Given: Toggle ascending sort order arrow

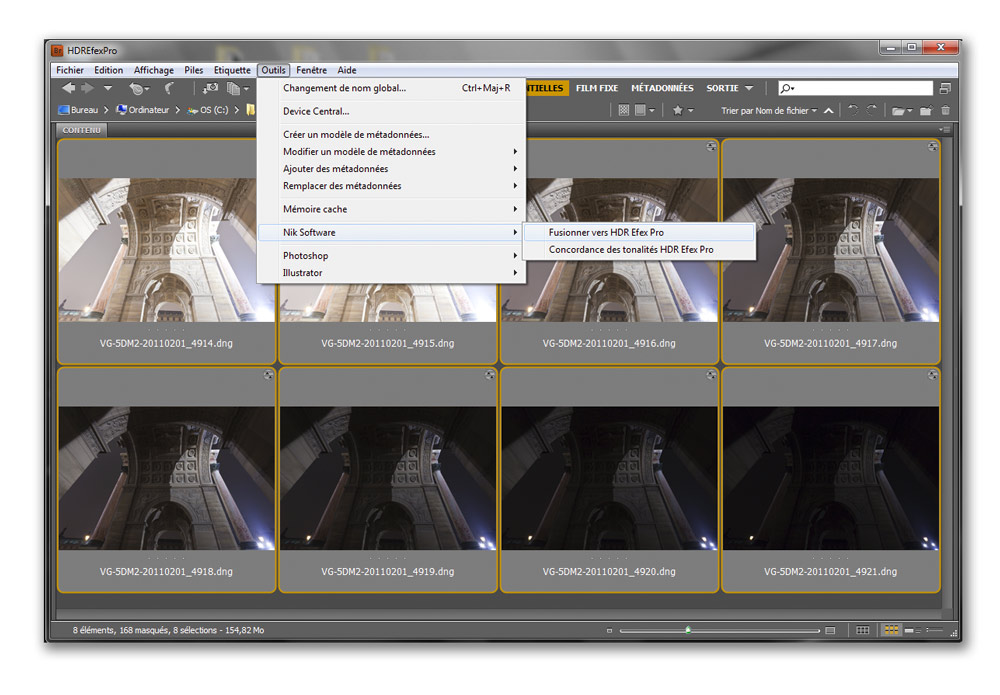Looking at the screenshot, I should point(828,110).
